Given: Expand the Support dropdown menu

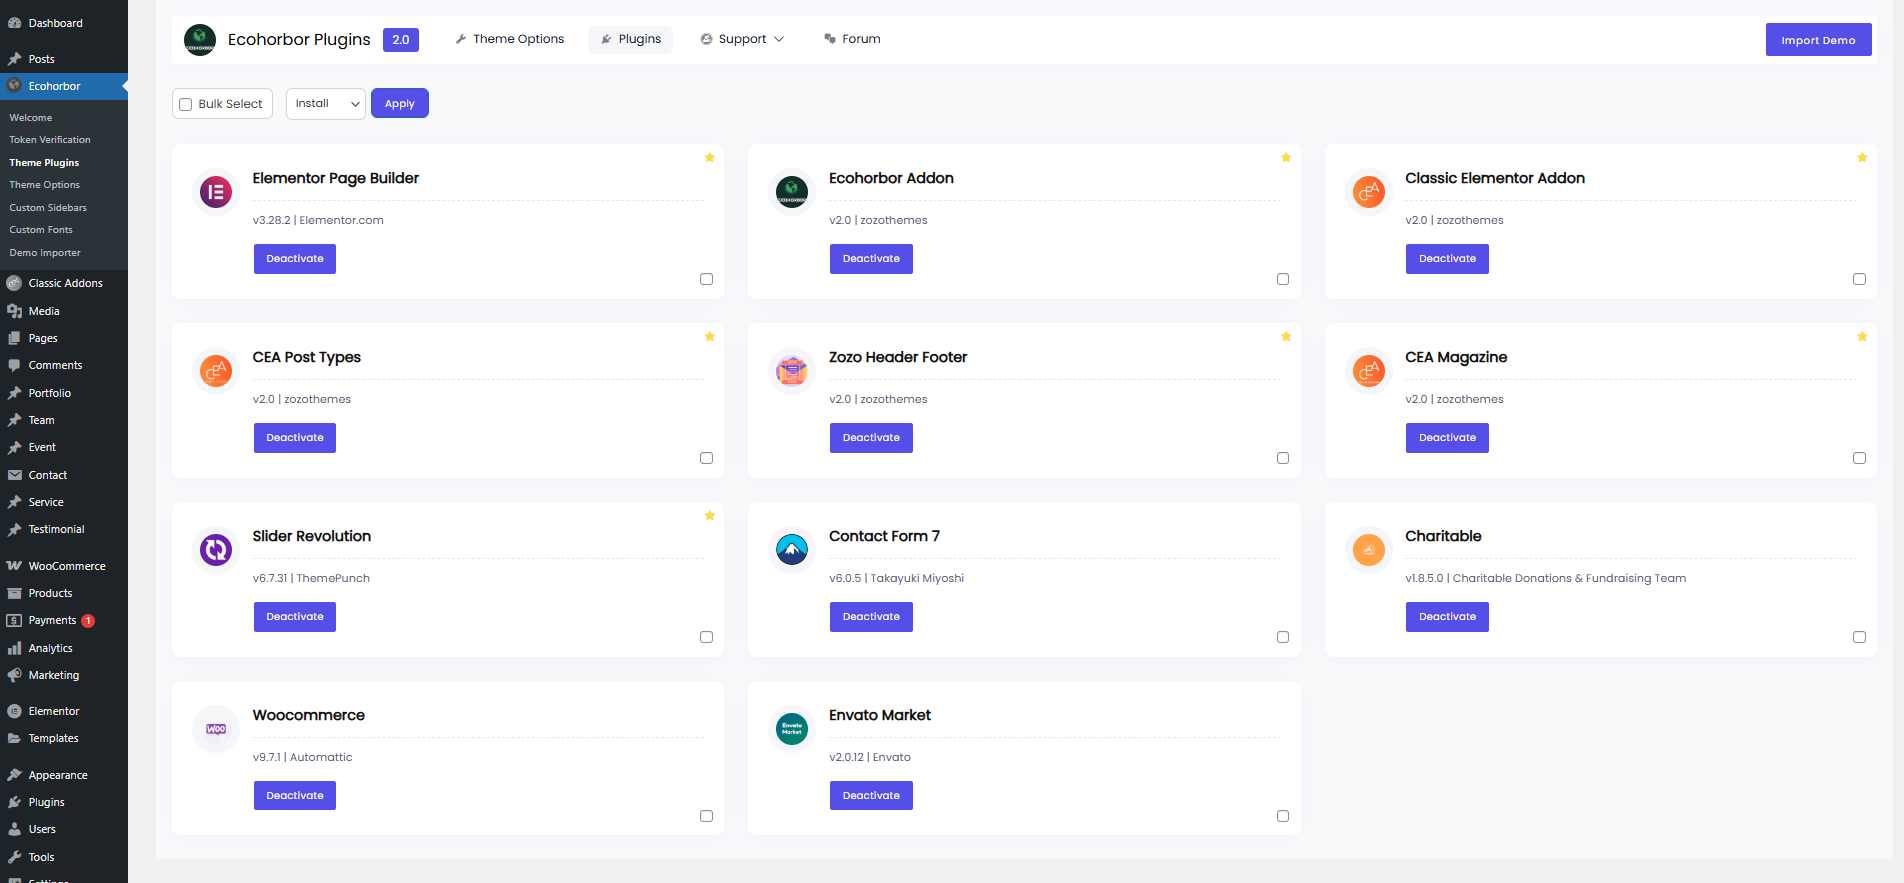Looking at the screenshot, I should [742, 39].
